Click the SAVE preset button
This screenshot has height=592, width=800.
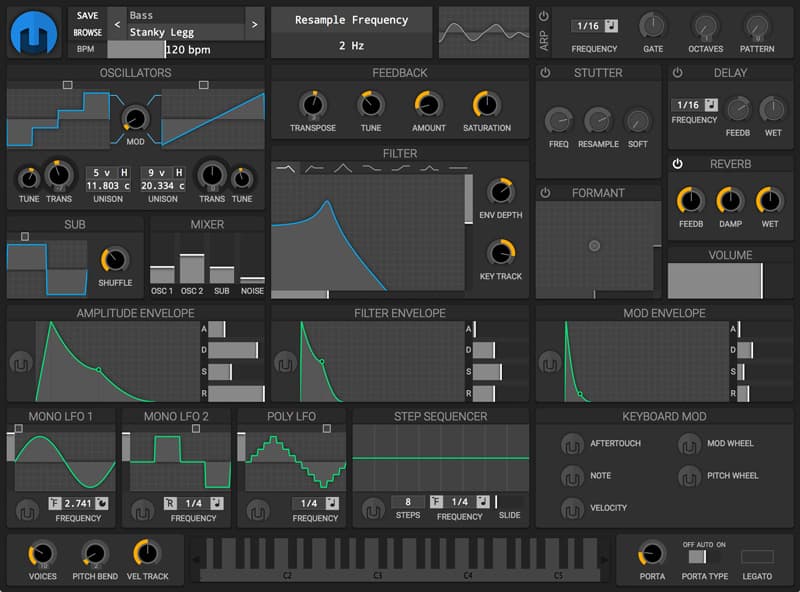(88, 15)
